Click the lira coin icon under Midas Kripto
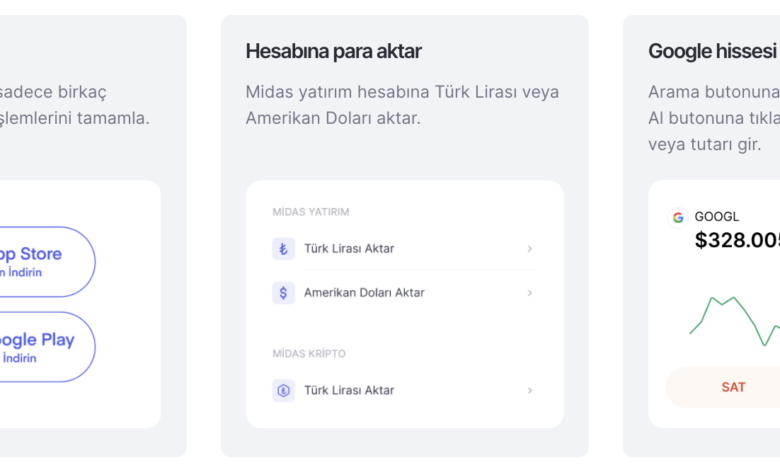The width and height of the screenshot is (780, 470). (x=283, y=391)
